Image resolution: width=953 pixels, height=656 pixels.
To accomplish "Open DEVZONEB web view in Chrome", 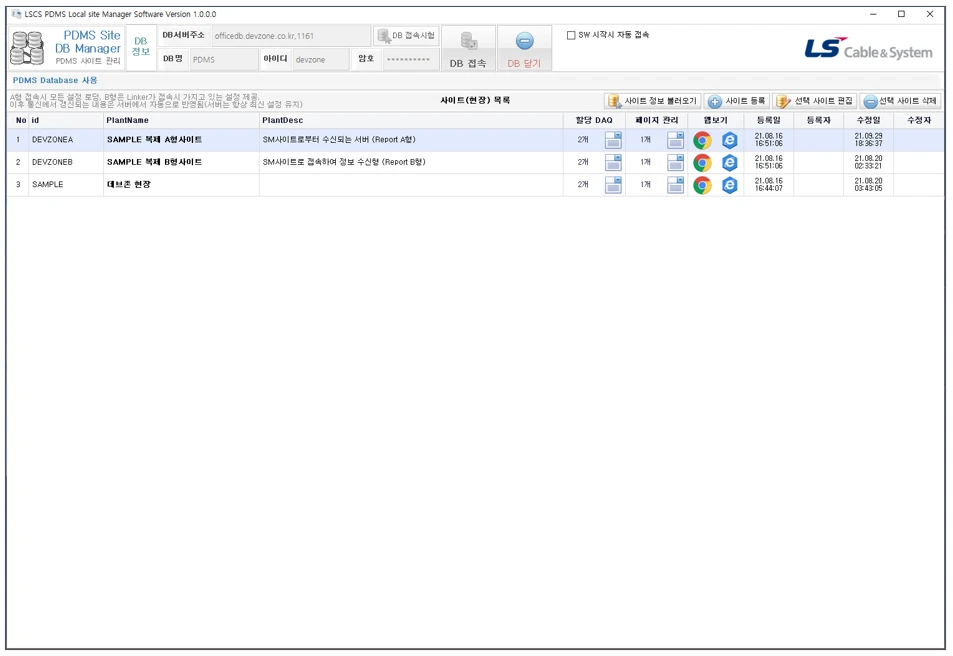I will tap(702, 163).
